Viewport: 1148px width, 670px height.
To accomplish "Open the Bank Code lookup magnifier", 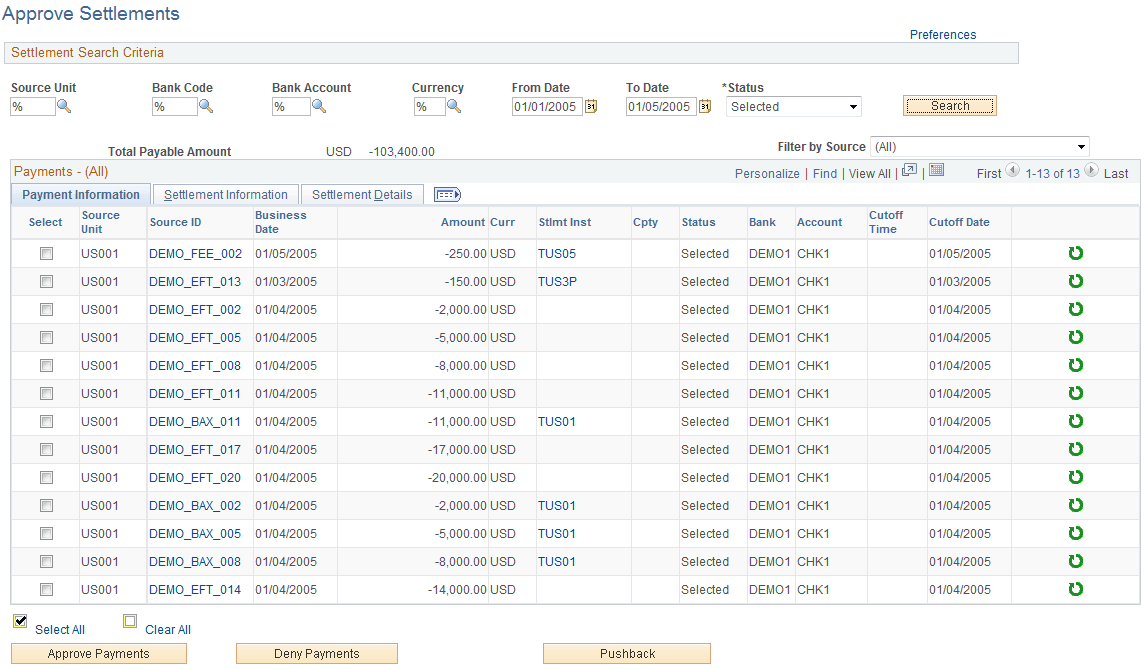I will coord(206,106).
